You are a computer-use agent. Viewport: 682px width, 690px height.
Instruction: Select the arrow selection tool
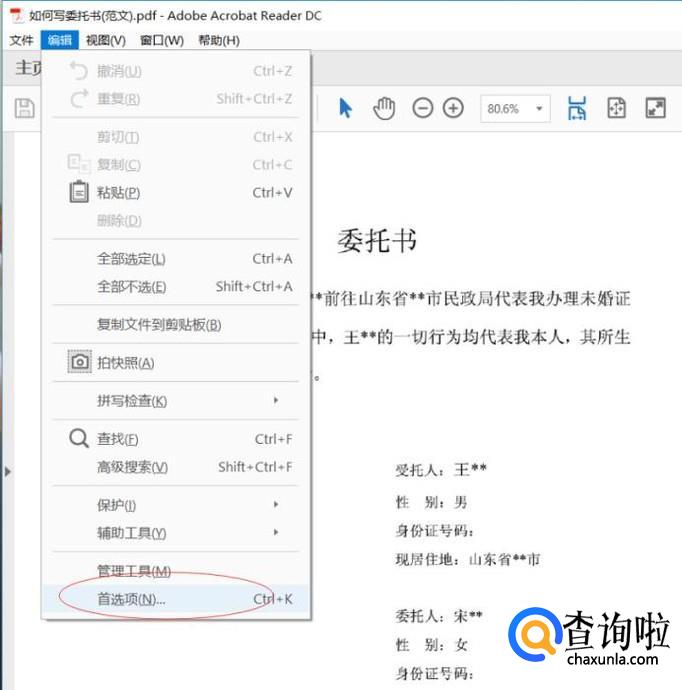point(345,108)
